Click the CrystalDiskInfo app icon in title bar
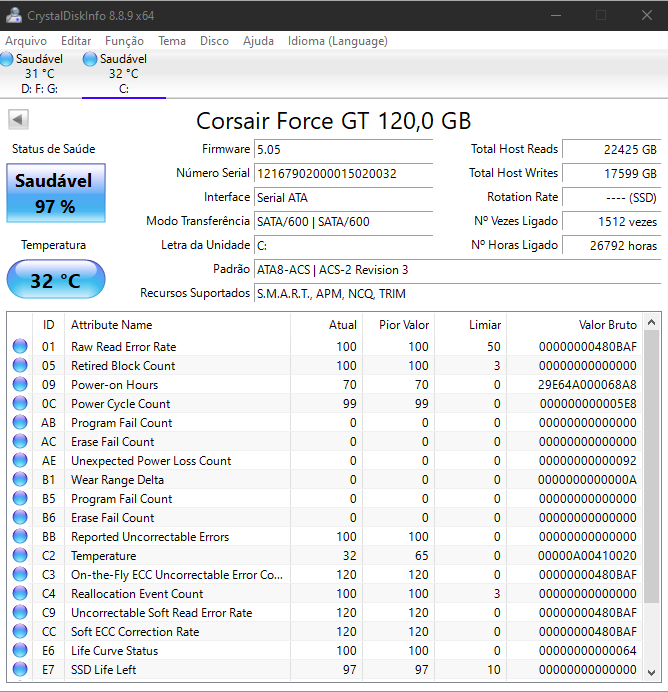The height and width of the screenshot is (692, 668). (x=14, y=15)
